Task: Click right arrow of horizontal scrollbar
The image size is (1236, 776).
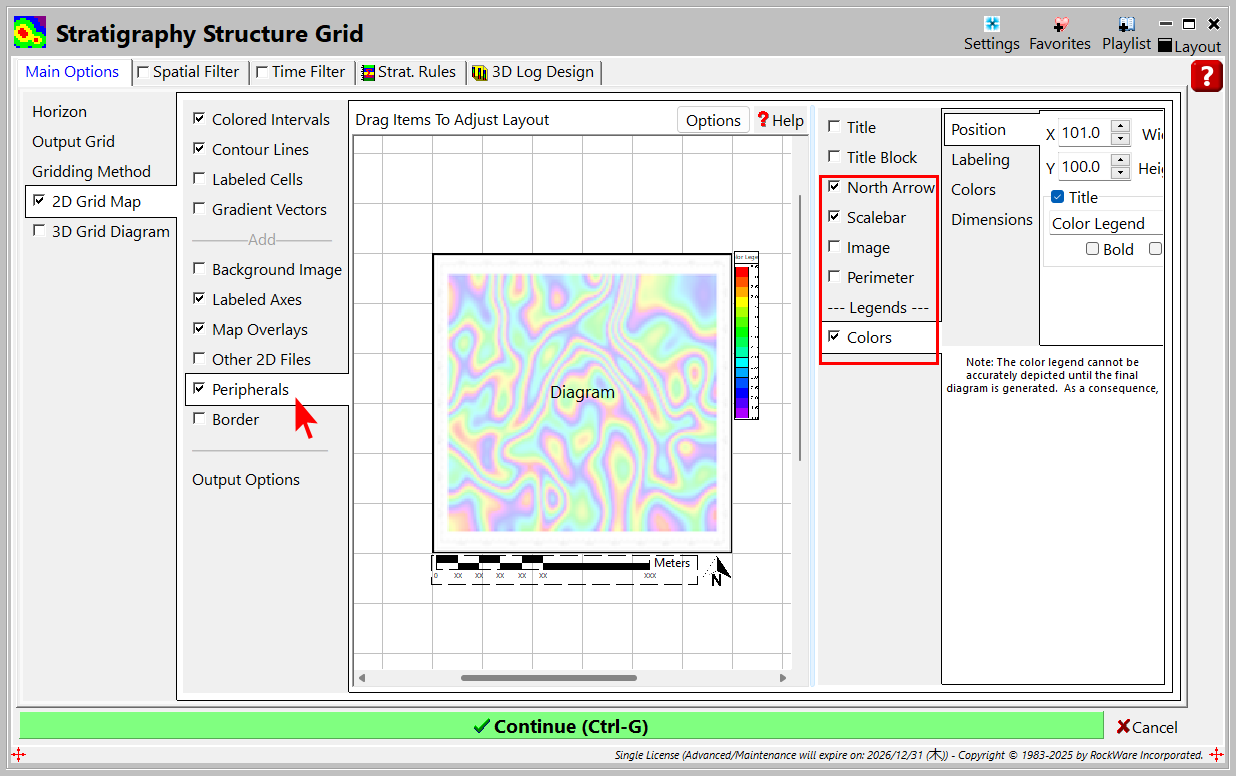Action: (x=782, y=678)
